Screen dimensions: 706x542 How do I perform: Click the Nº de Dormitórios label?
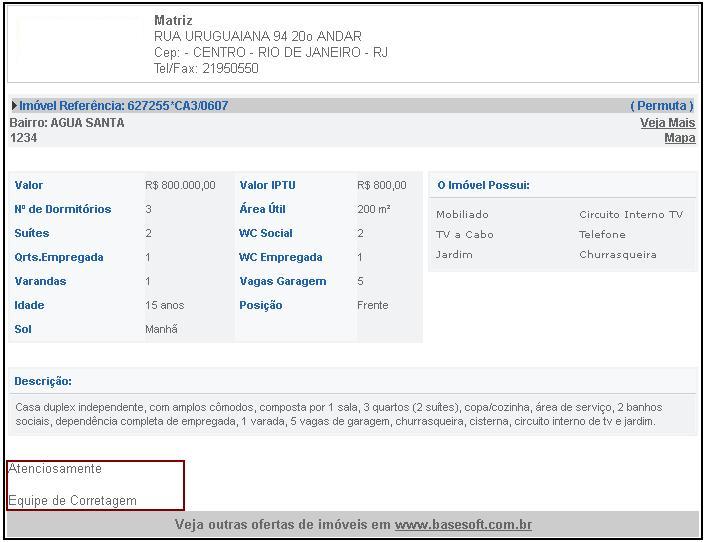63,209
